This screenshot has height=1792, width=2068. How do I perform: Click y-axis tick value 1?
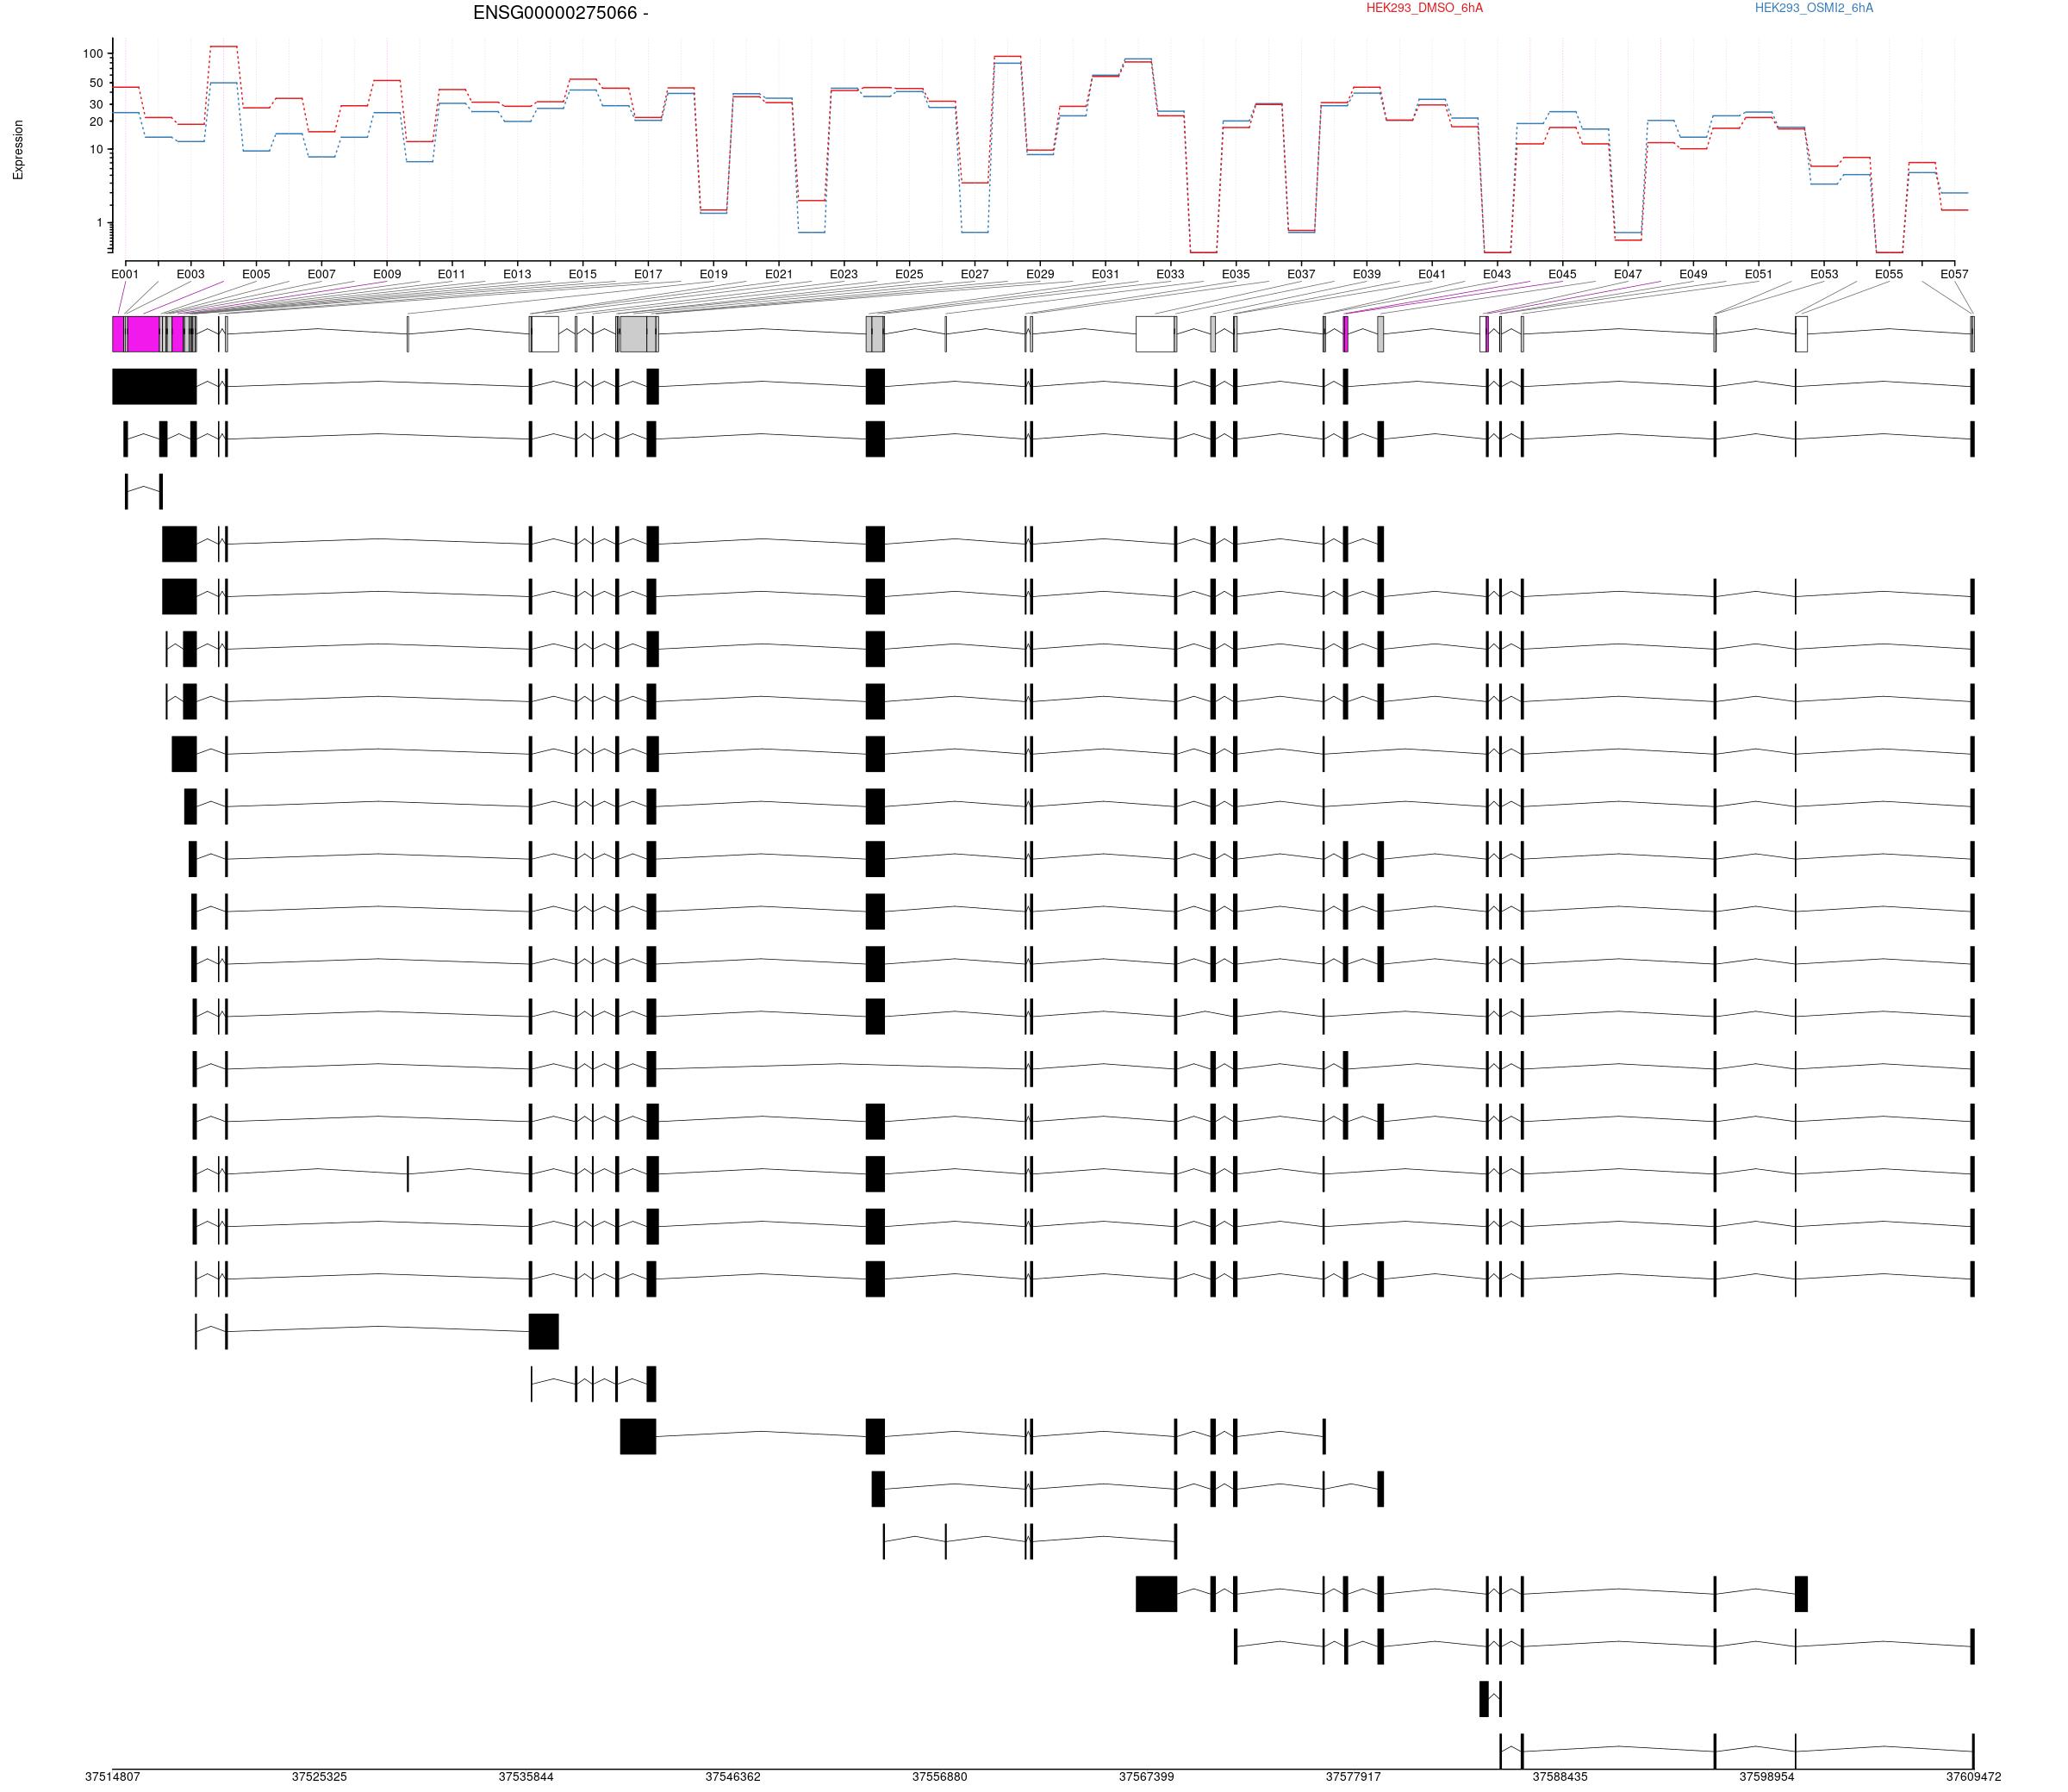click(x=100, y=223)
